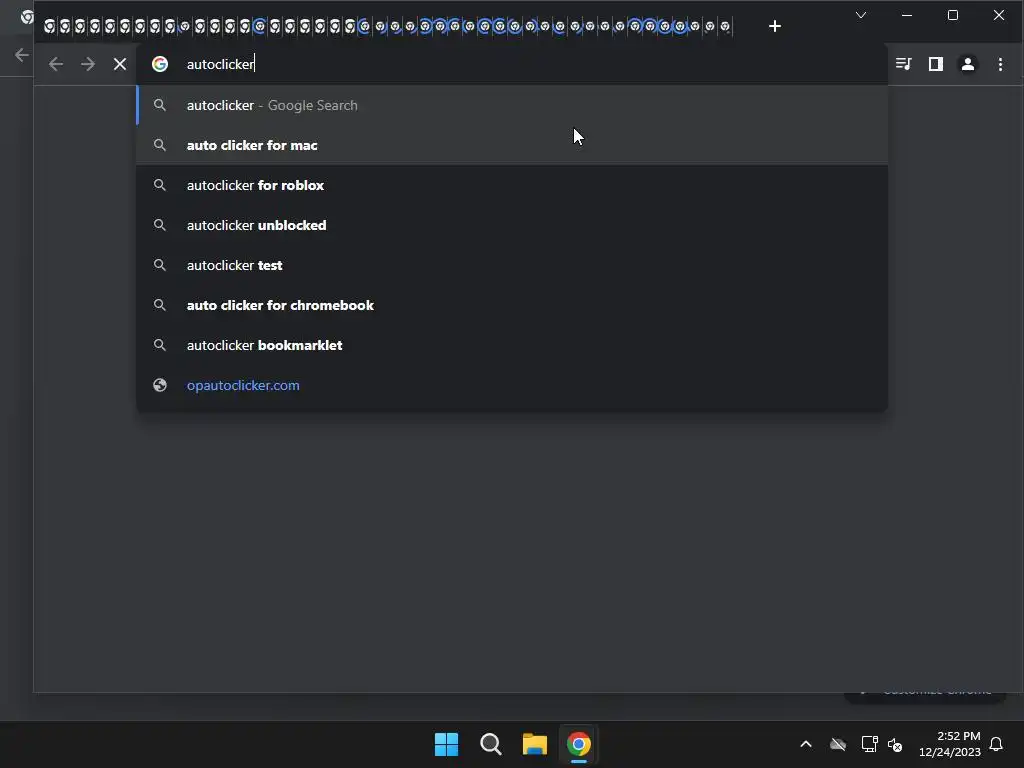Show hidden system tray icons
This screenshot has height=768, width=1024.
[x=806, y=744]
